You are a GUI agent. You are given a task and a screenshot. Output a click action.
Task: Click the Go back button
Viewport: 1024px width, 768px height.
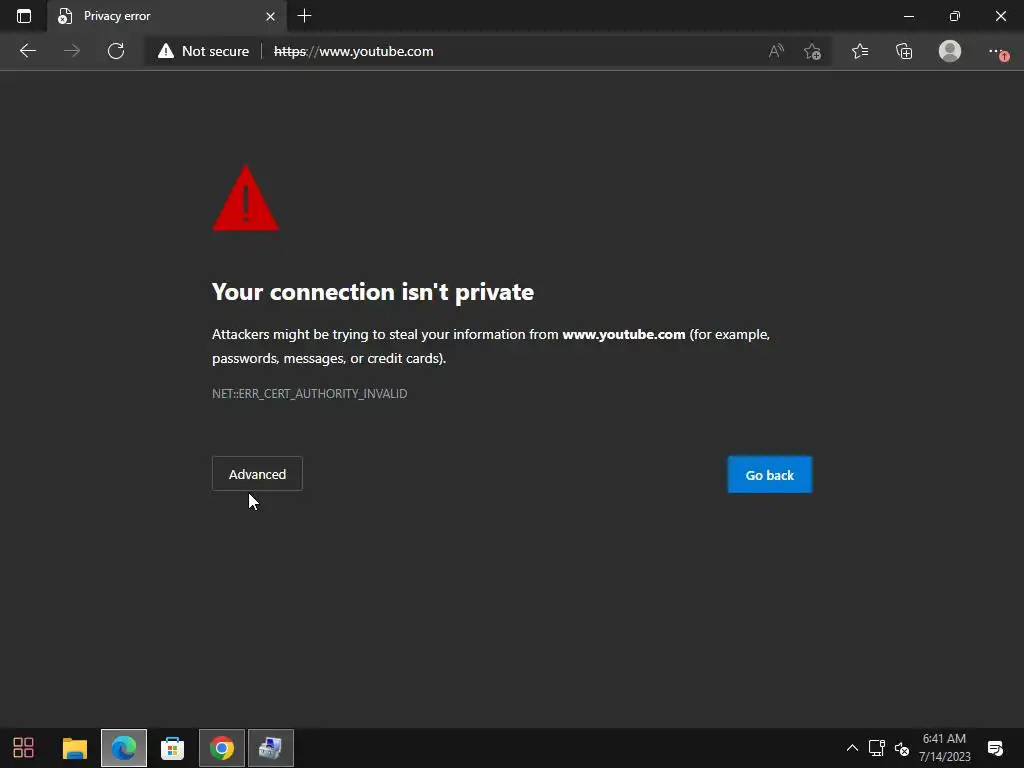click(x=770, y=475)
